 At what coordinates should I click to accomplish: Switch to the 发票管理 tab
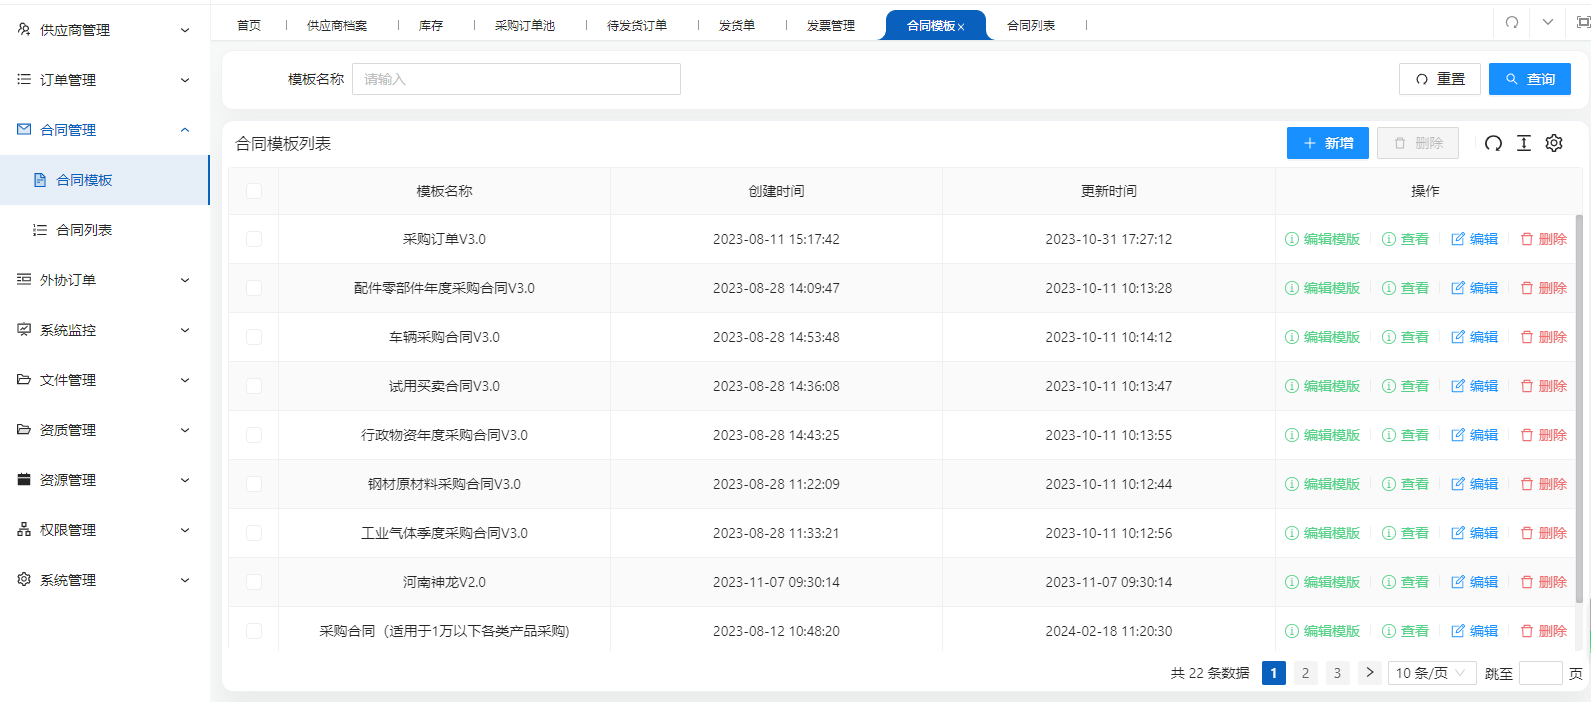[831, 25]
